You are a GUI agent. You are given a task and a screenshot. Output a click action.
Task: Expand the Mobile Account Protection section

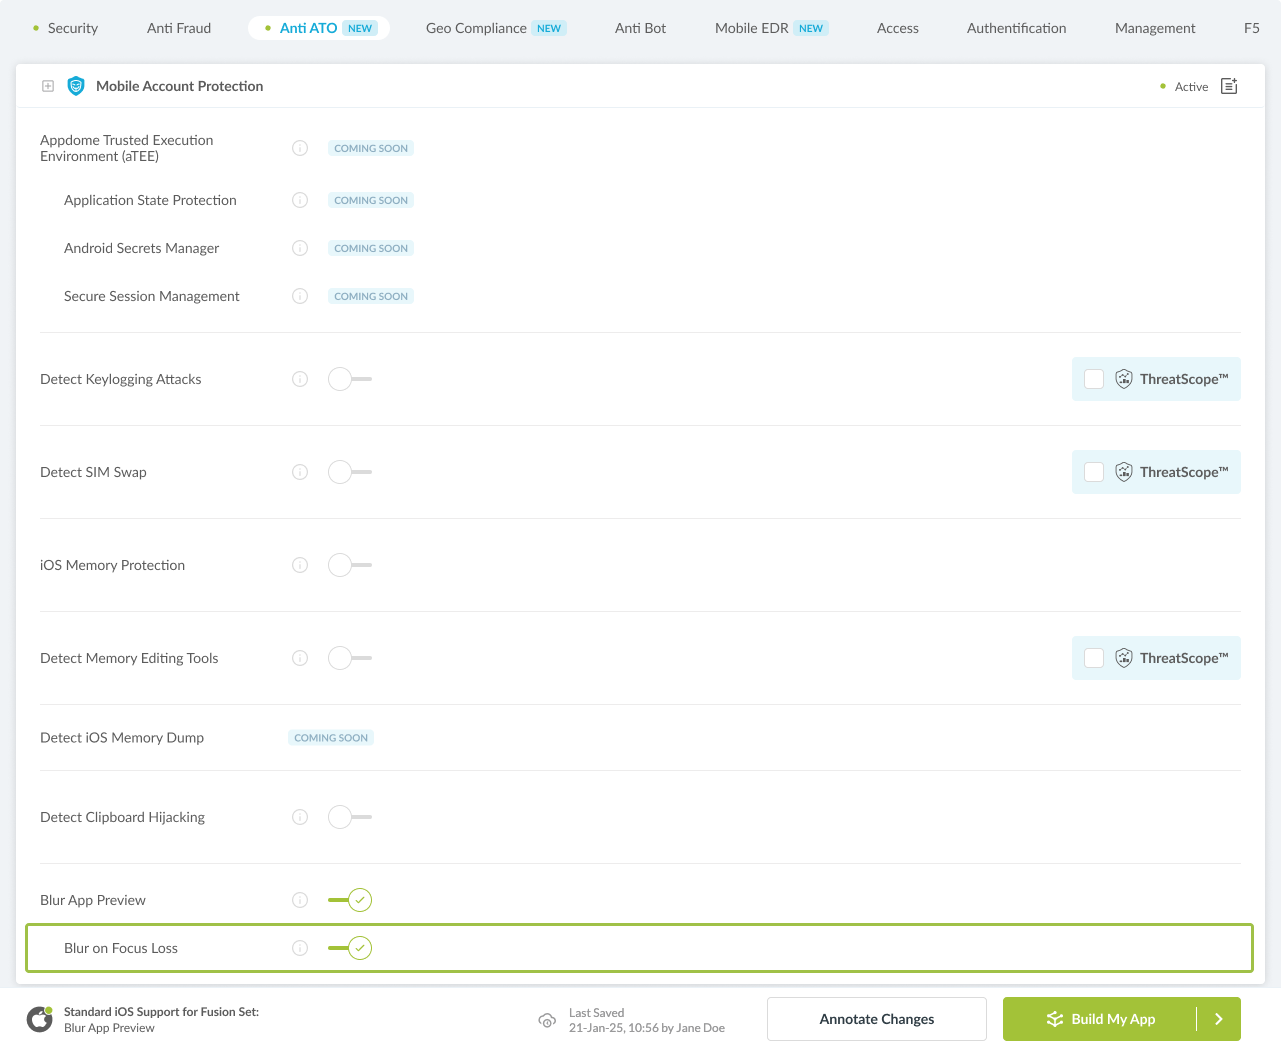point(48,86)
